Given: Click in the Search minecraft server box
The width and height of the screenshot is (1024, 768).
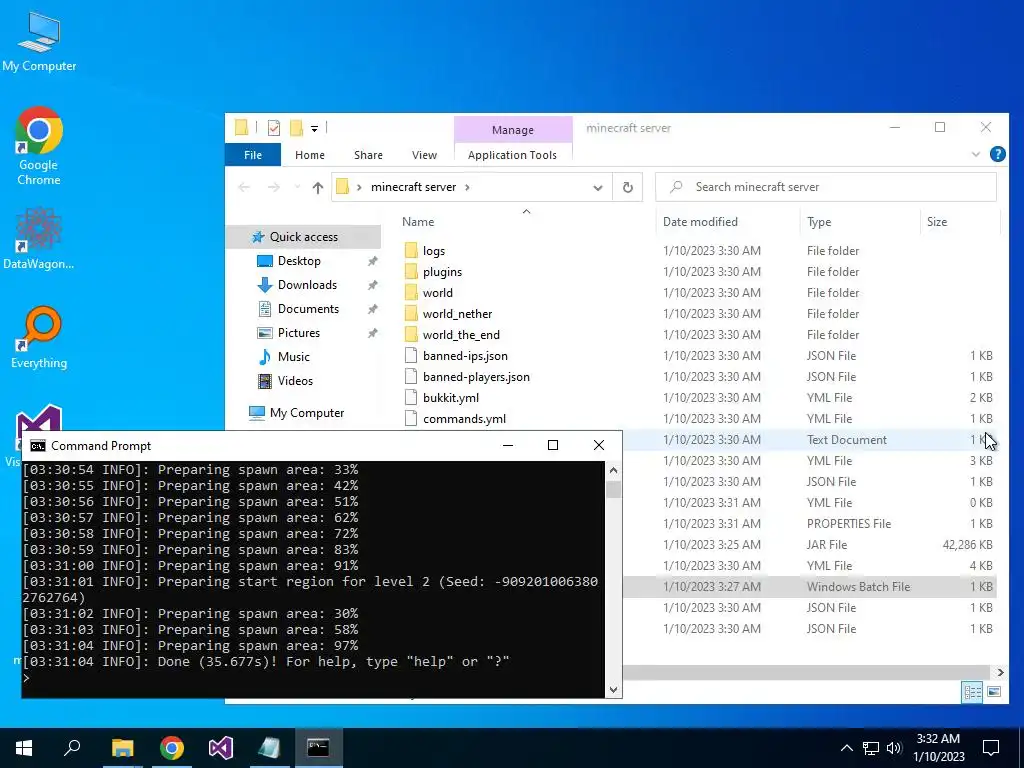Looking at the screenshot, I should pos(825,187).
